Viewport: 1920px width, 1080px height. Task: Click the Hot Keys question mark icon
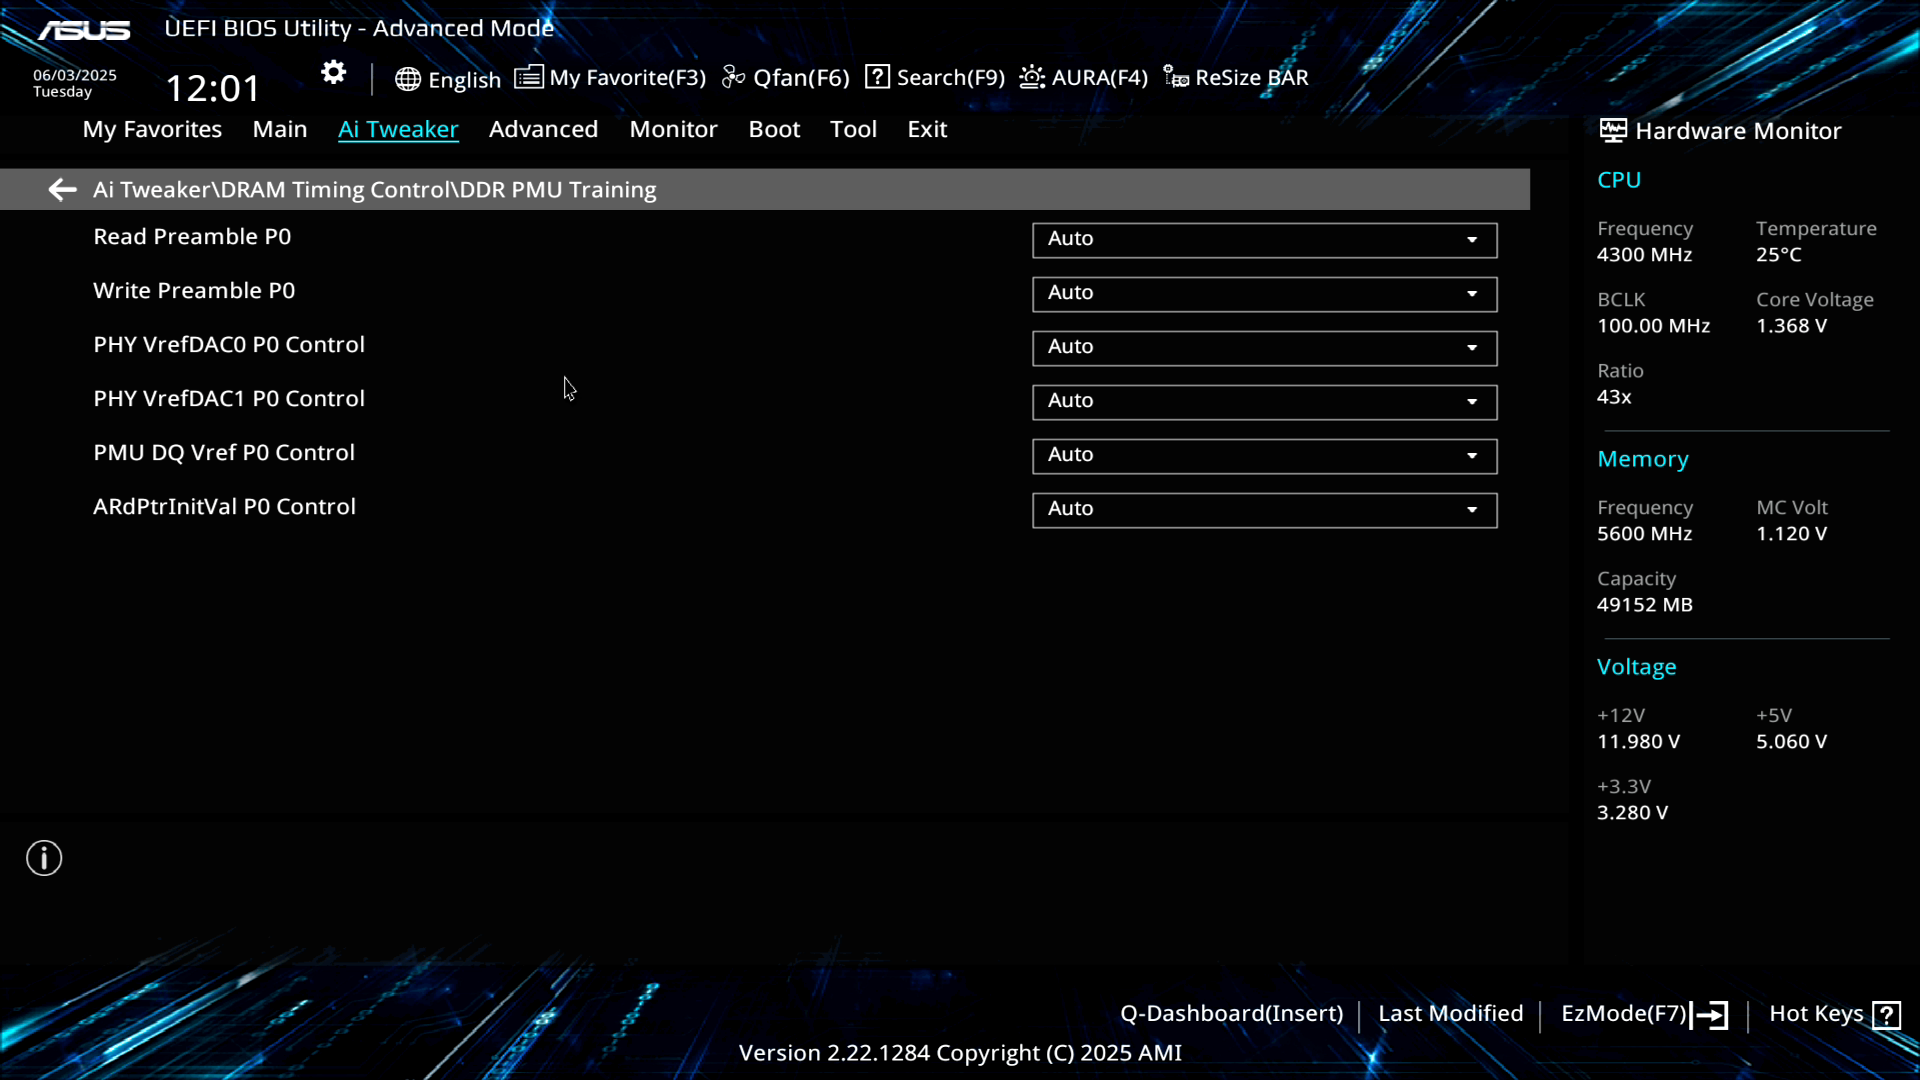[x=1886, y=1015]
